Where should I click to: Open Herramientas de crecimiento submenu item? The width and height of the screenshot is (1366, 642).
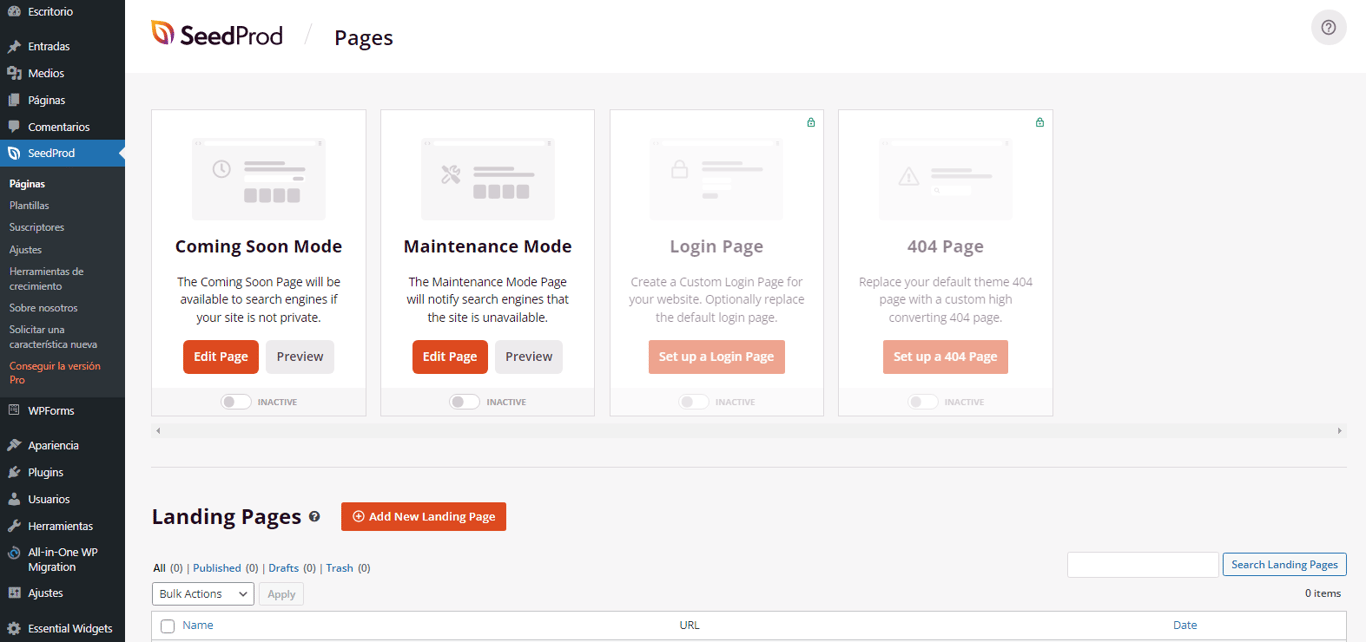[x=47, y=279]
